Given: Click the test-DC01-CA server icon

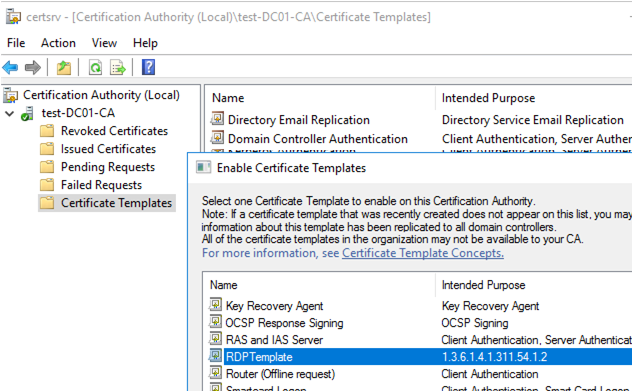Looking at the screenshot, I should click(x=27, y=113).
